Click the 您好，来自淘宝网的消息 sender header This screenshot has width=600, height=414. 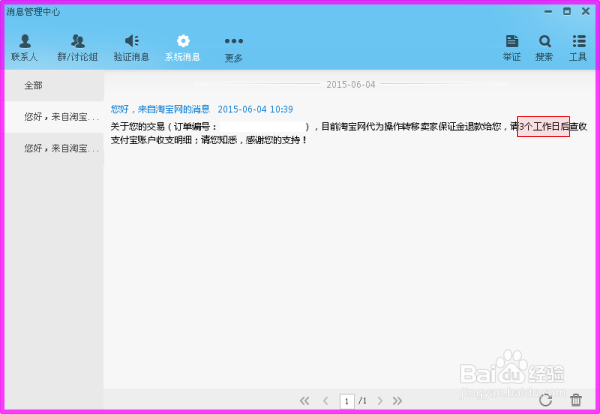160,109
